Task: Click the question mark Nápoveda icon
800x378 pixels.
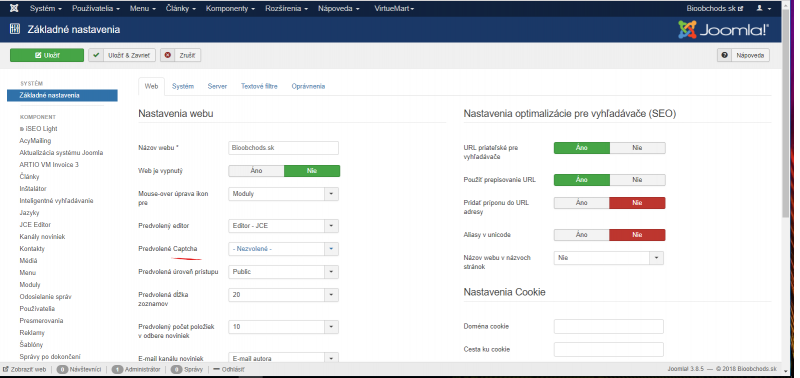Action: 724,55
